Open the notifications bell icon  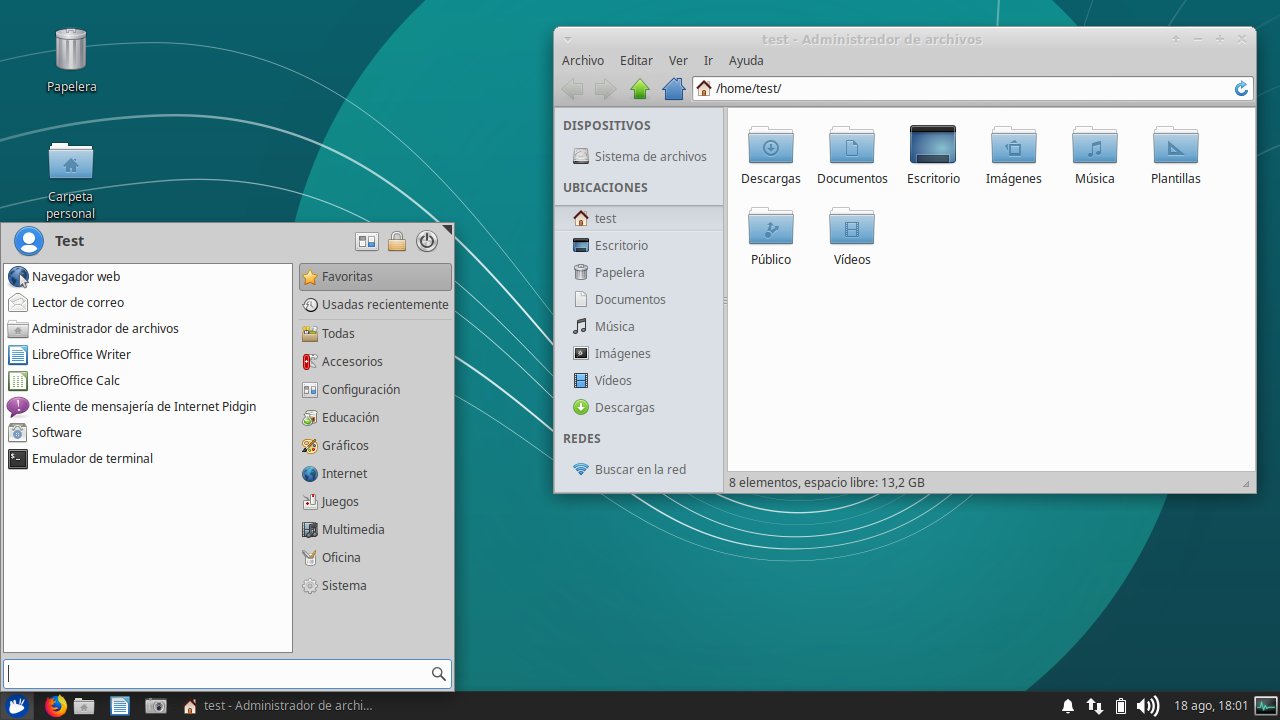[1068, 706]
